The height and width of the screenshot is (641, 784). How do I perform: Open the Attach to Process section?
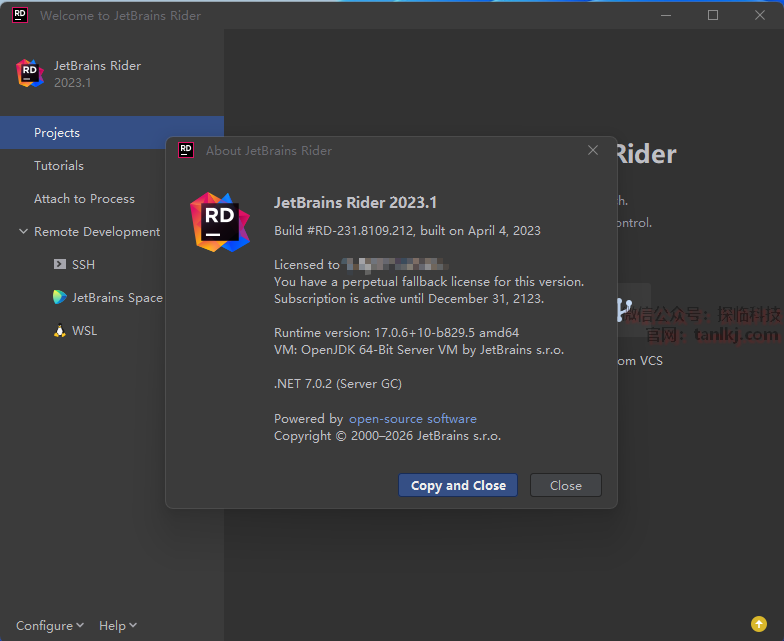tap(84, 199)
